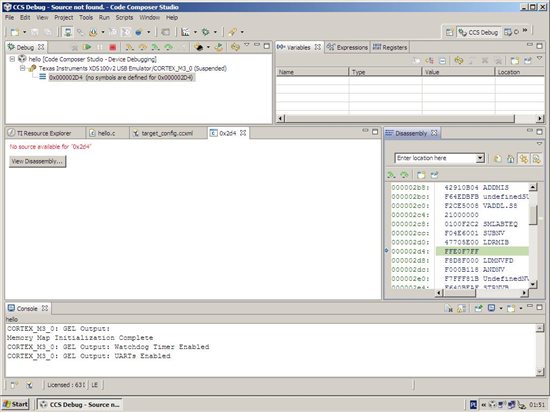This screenshot has height=412, width=550.
Task: Click the Go to program counter icon in Disassembly
Action: pyautogui.click(x=511, y=159)
